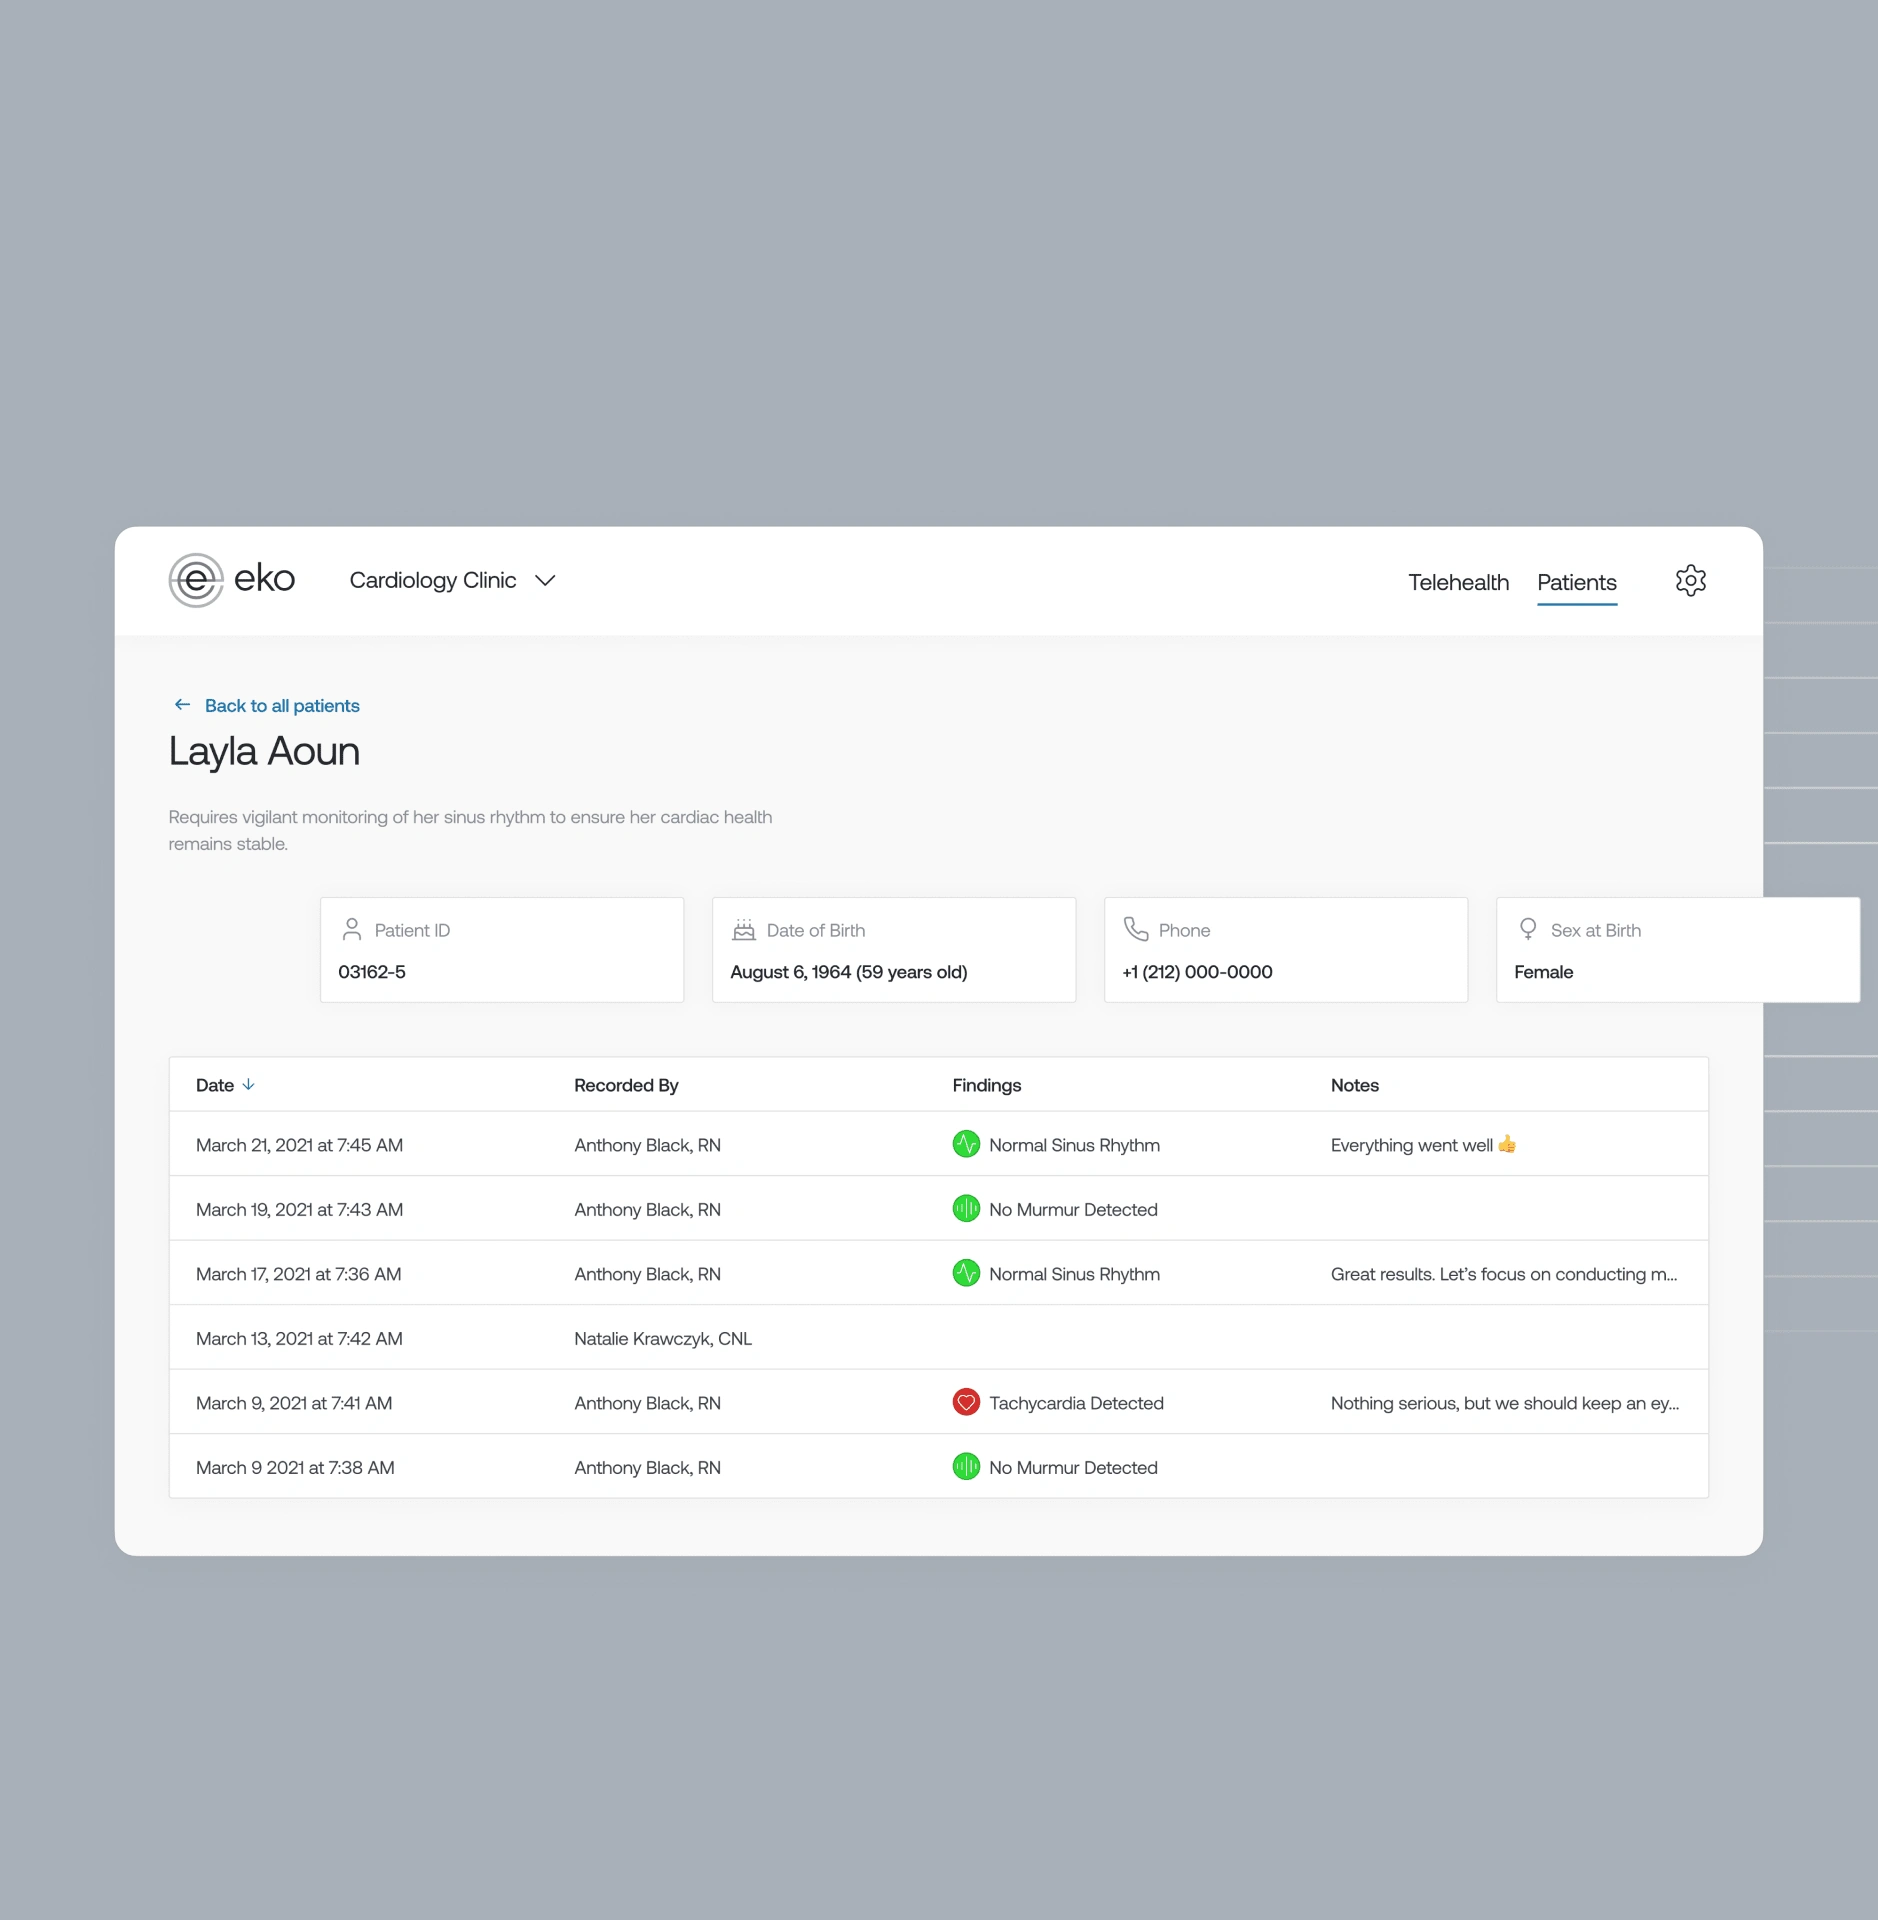Viewport: 1878px width, 1920px height.
Task: Click the eko wordmark text
Action: pyautogui.click(x=265, y=578)
